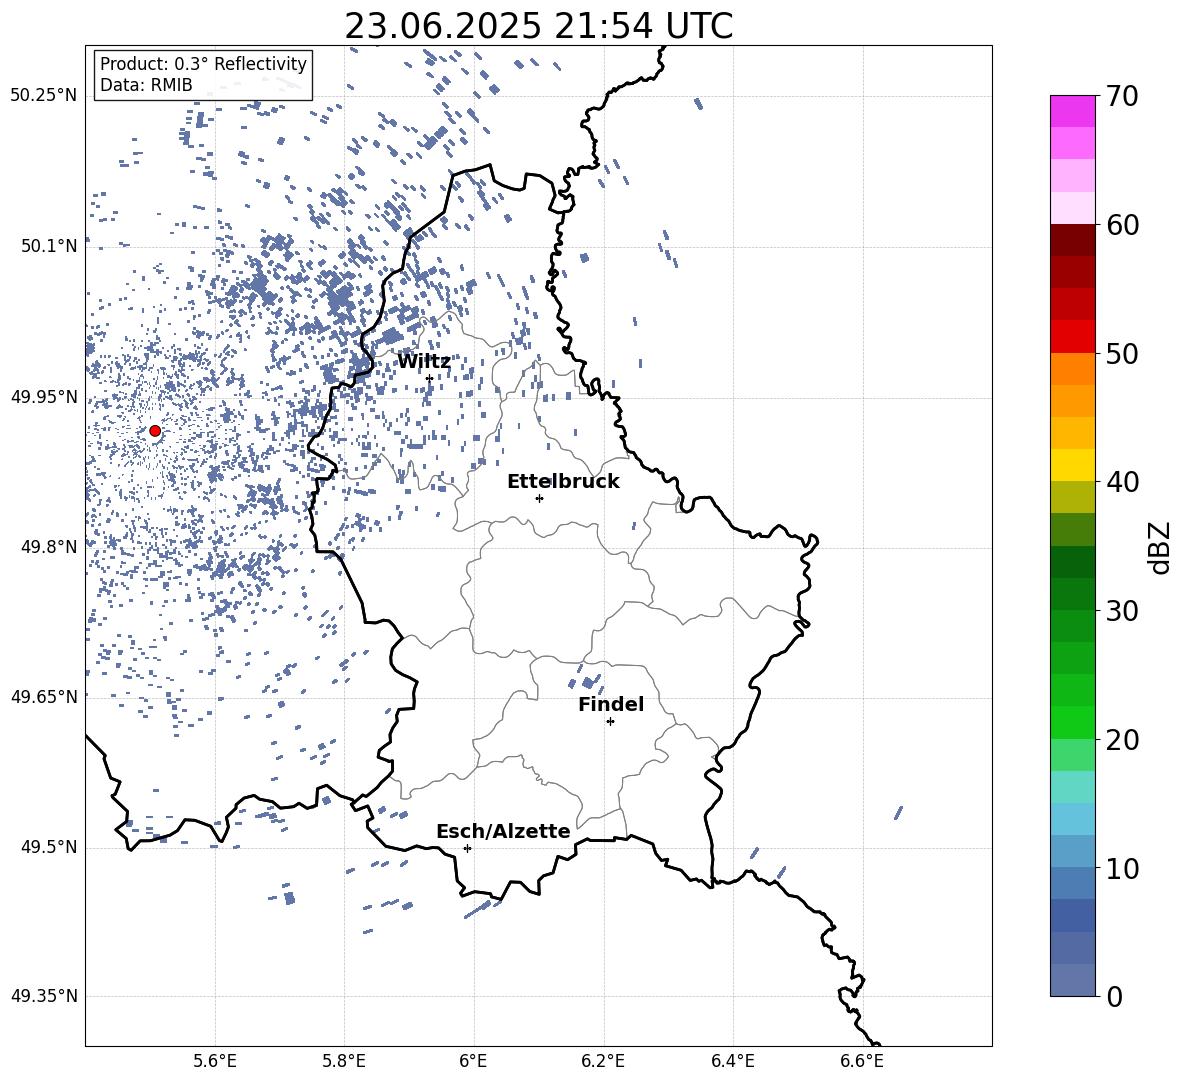Click the cross marker below Ettelbruck
The height and width of the screenshot is (1081, 1184).
coord(539,498)
